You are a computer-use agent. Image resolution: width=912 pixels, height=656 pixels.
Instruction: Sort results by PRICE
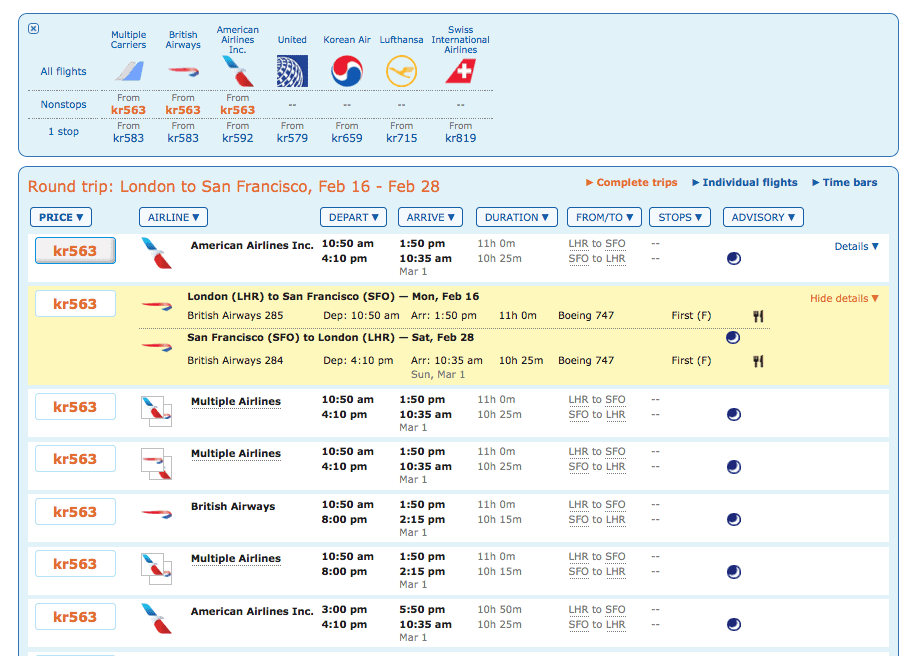61,217
